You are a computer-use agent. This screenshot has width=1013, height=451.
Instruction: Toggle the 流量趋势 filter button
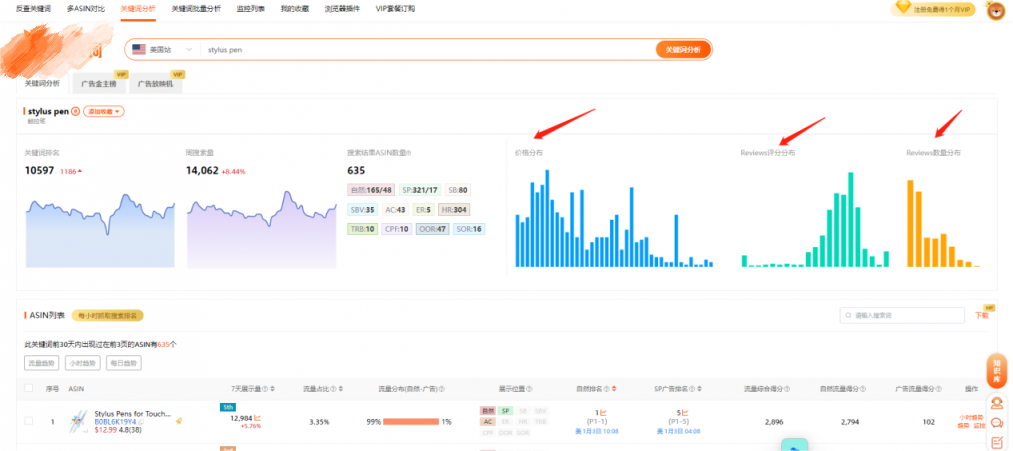41,362
